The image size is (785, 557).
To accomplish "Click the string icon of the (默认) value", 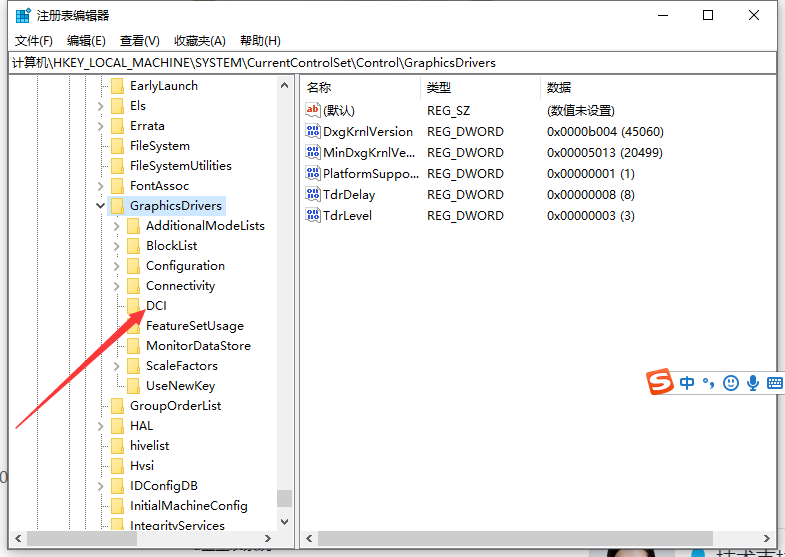I will (x=312, y=110).
